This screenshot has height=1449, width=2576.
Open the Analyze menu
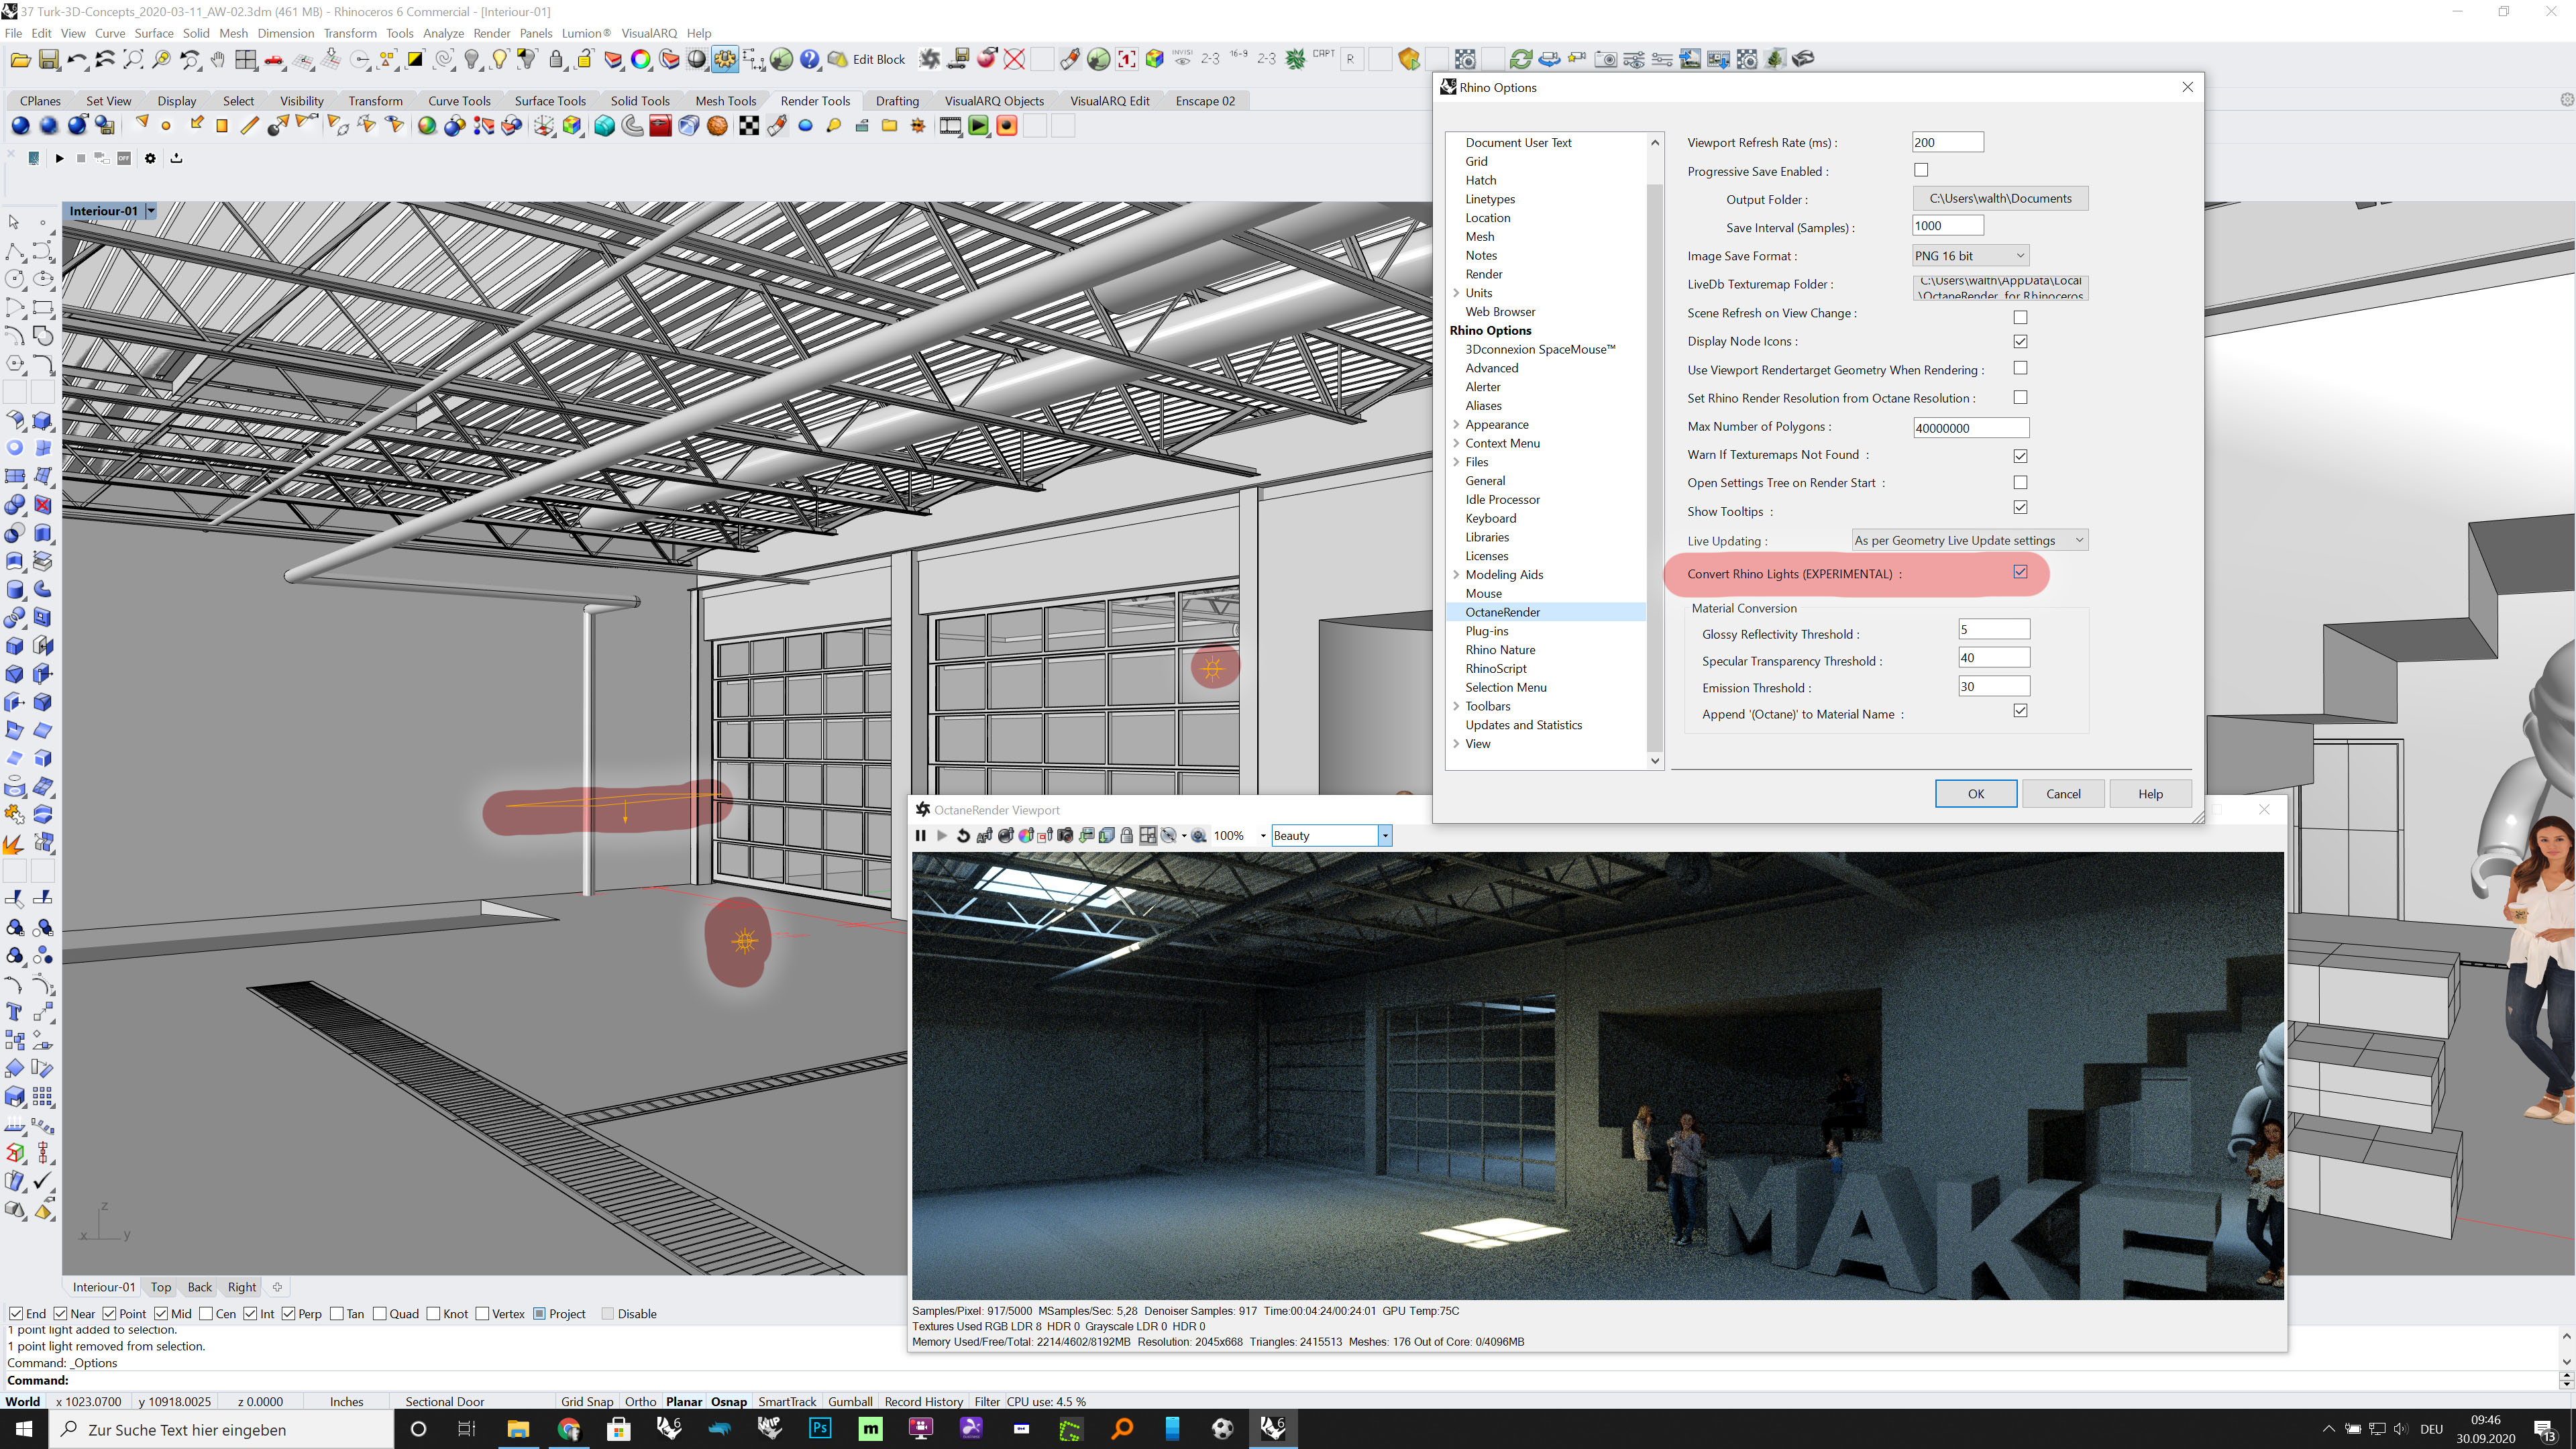[x=443, y=33]
